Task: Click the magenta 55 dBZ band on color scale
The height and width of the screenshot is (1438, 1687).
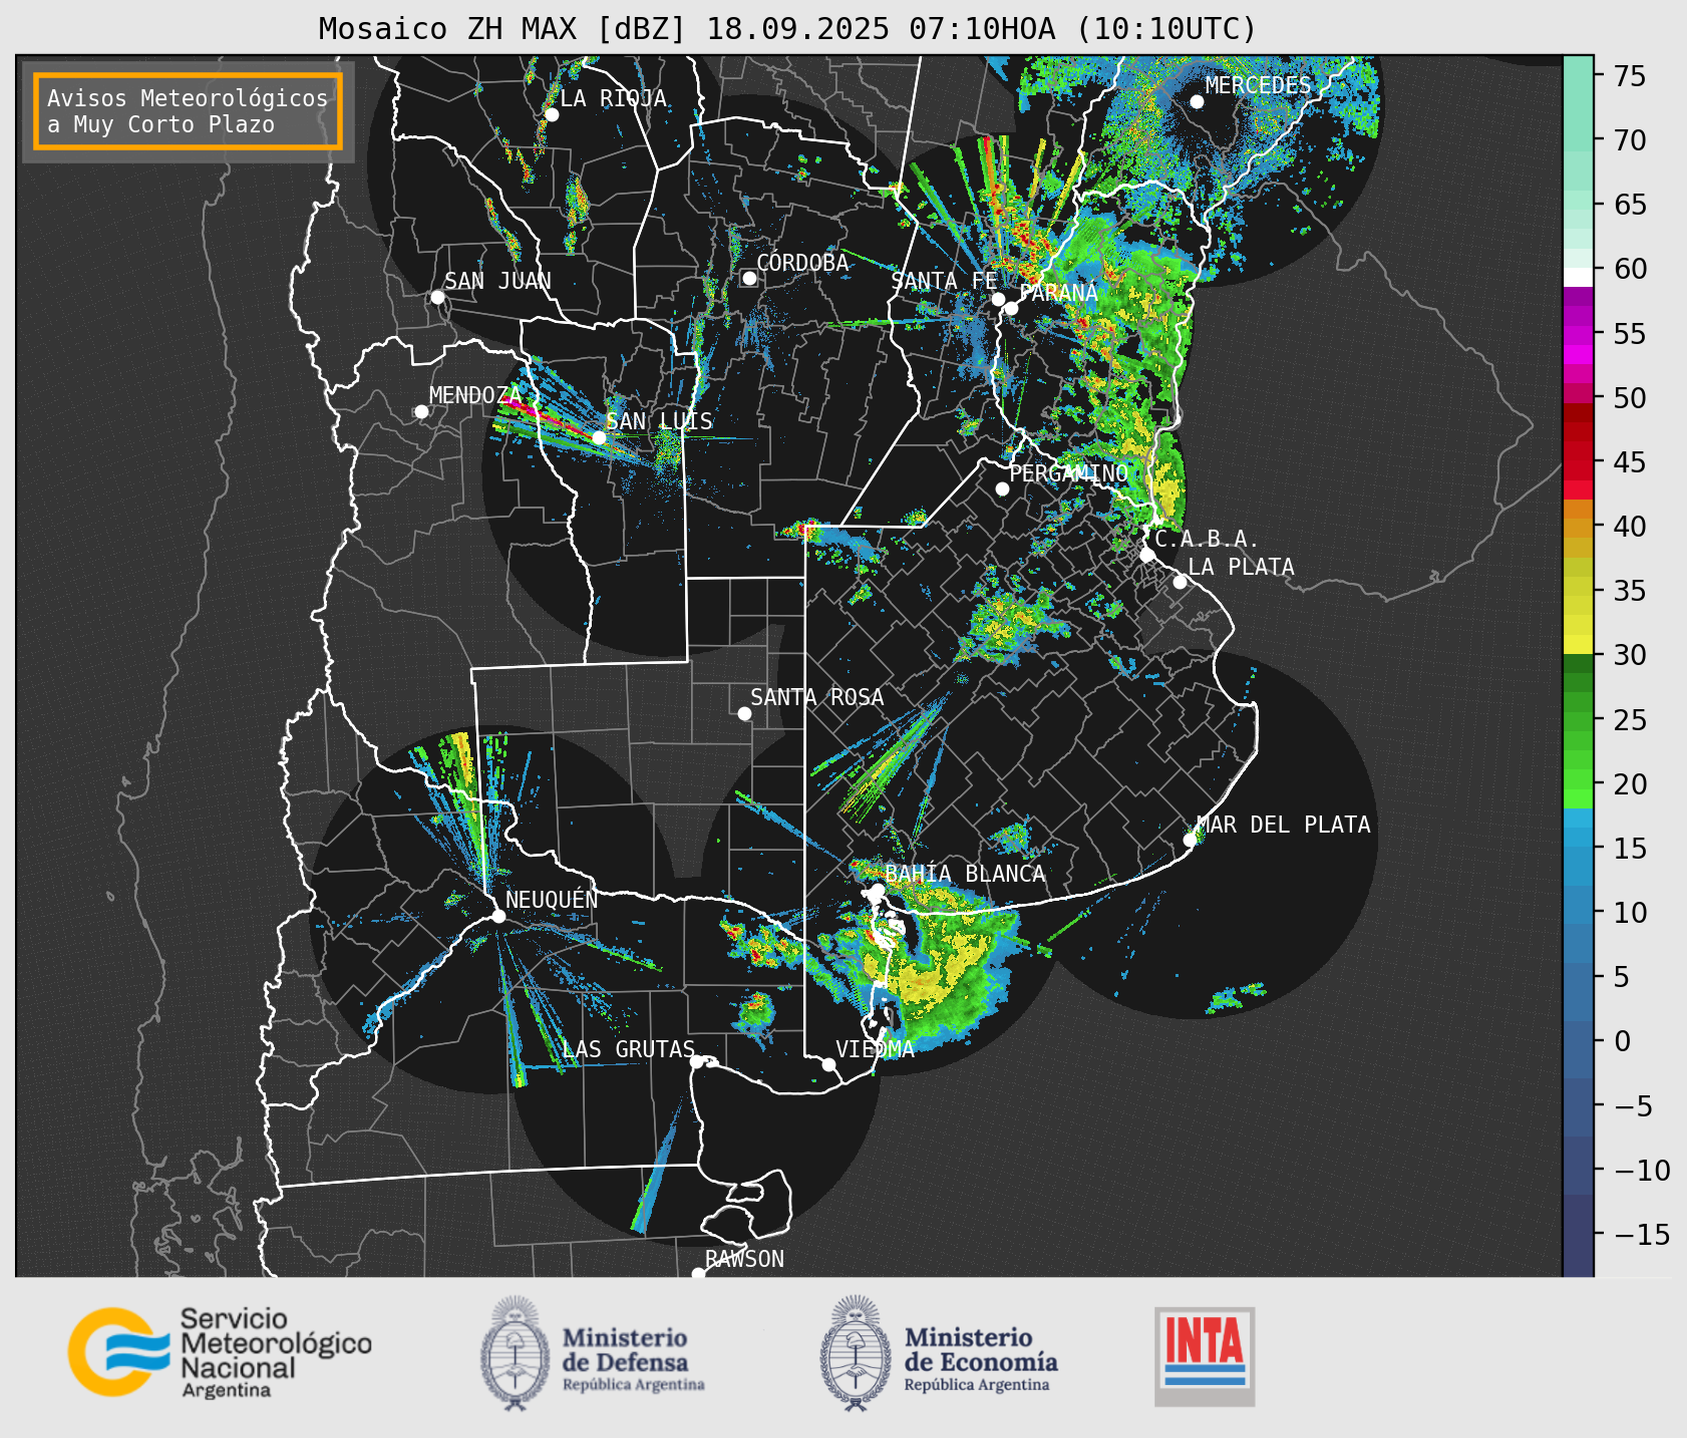Action: (x=1578, y=334)
